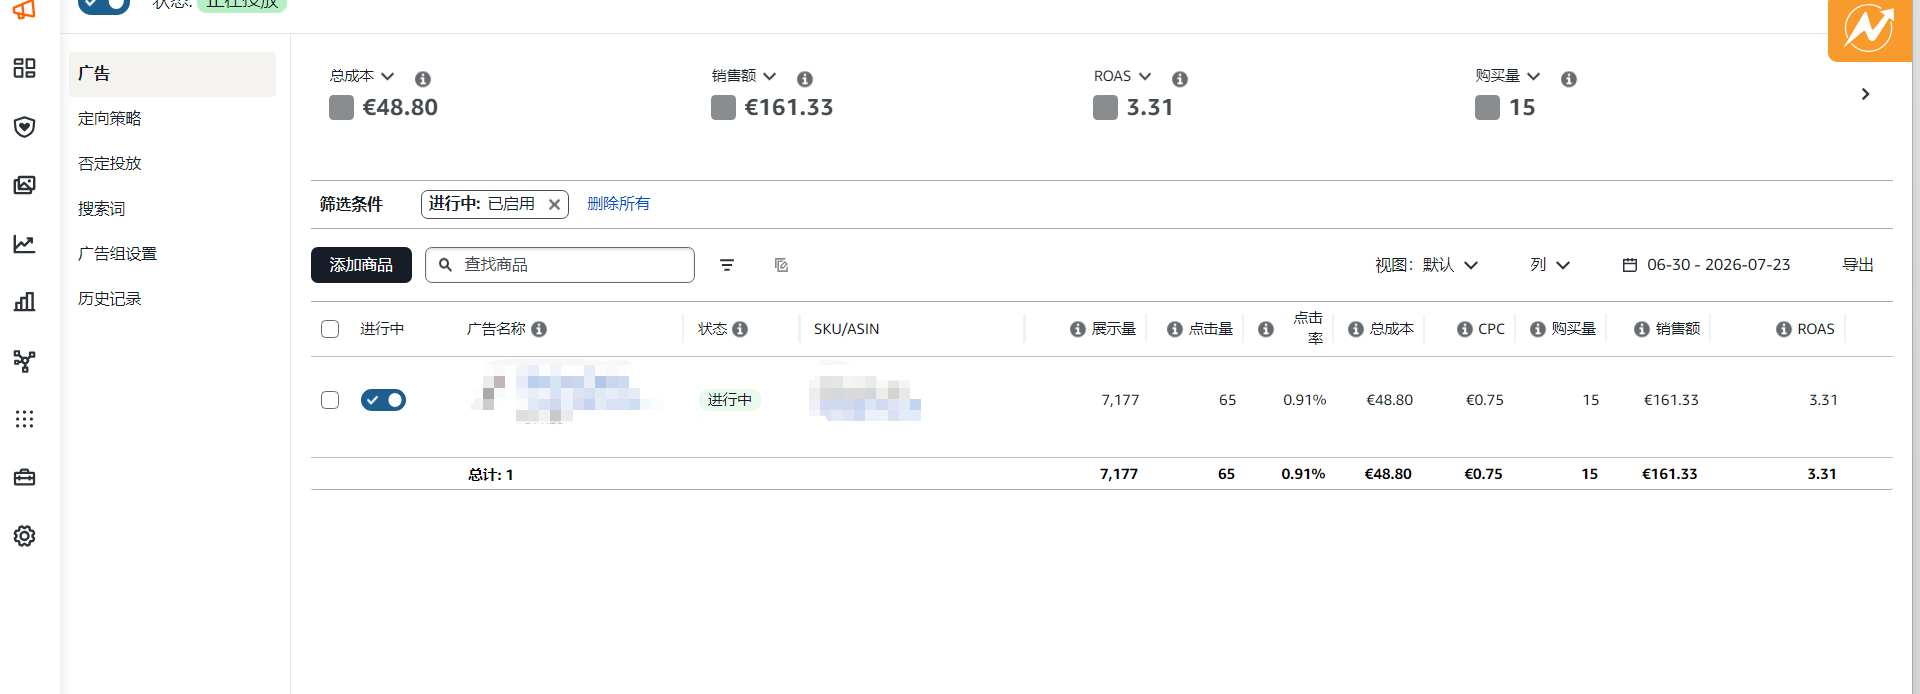The image size is (1920, 694).
Task: Click info icon next to 点击量 column header
Action: 1175,329
